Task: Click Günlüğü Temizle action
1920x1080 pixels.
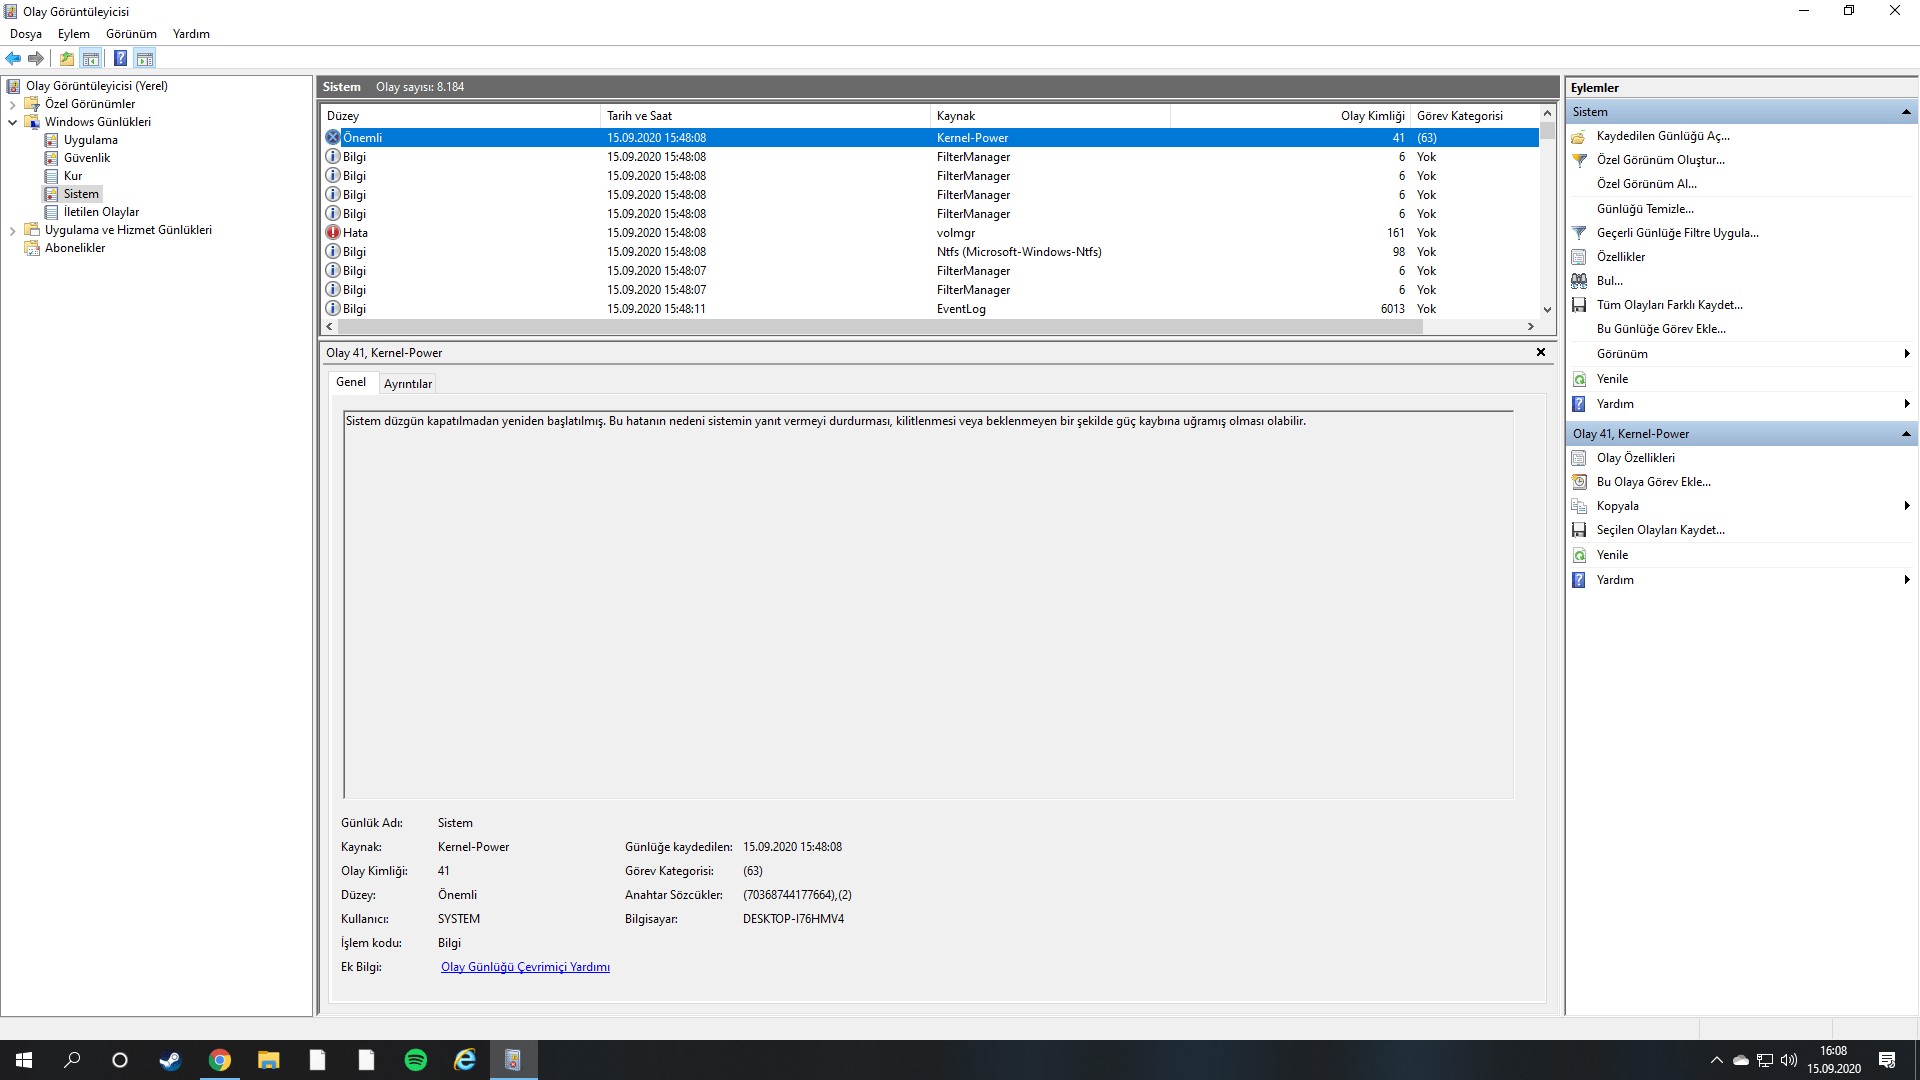Action: [1645, 209]
